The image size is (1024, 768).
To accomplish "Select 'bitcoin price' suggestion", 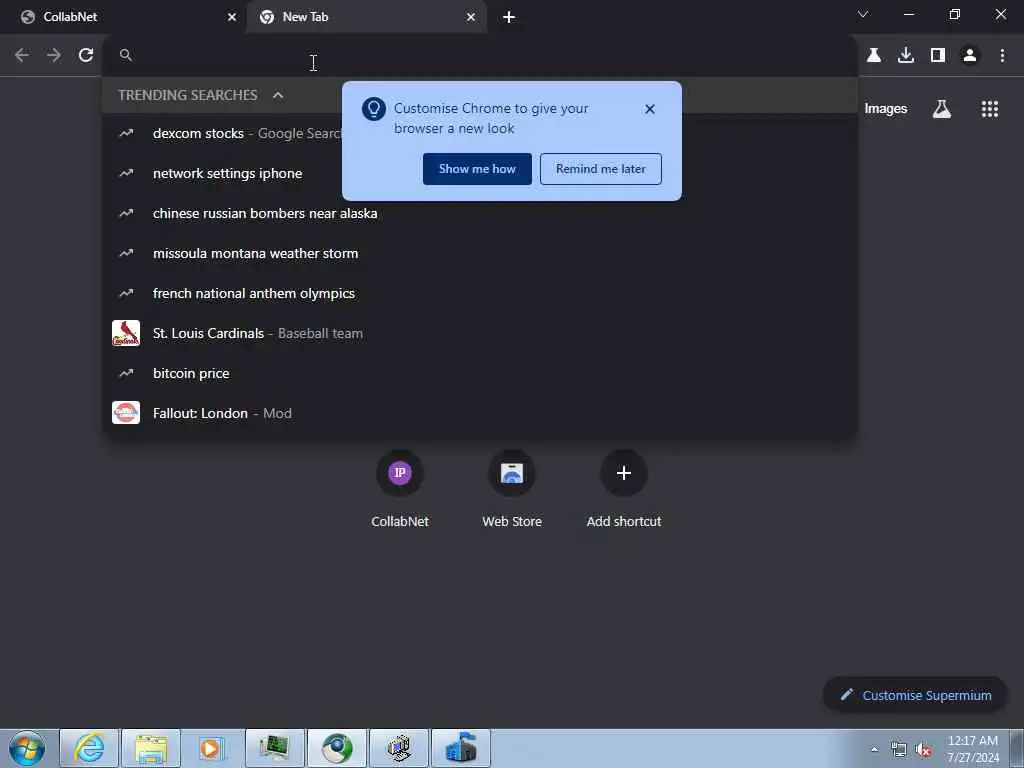I will tap(480, 373).
